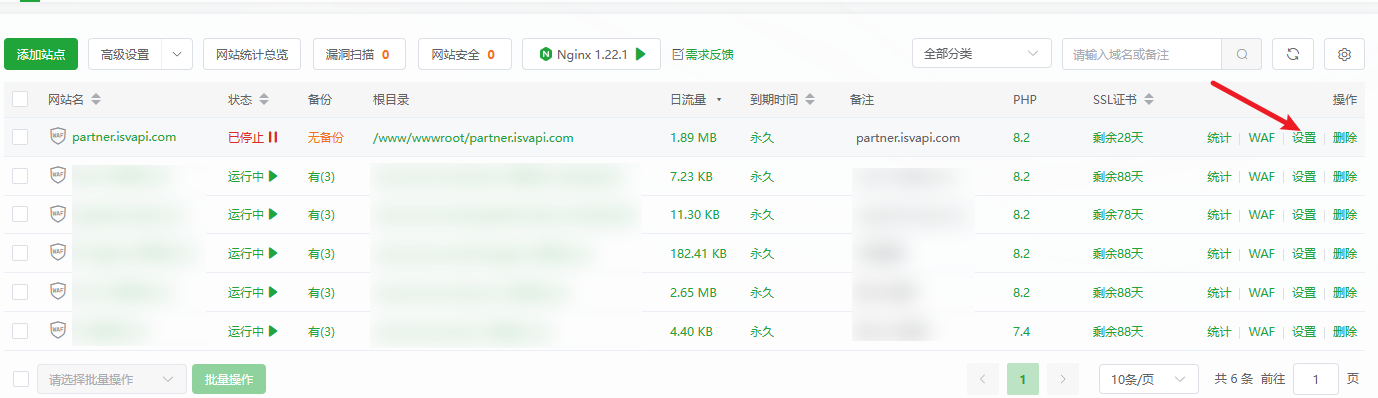Image resolution: width=1378 pixels, height=398 pixels.
Task: Click the 高级设置 button
Action: 125,54
